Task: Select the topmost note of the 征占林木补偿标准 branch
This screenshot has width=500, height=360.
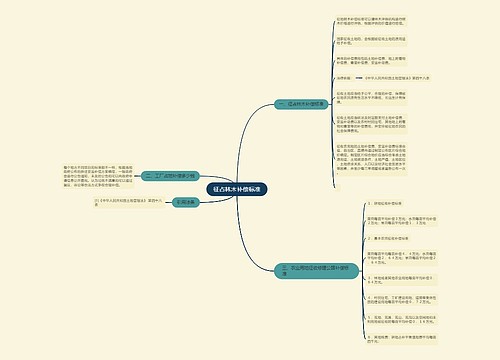Action: 371,21
